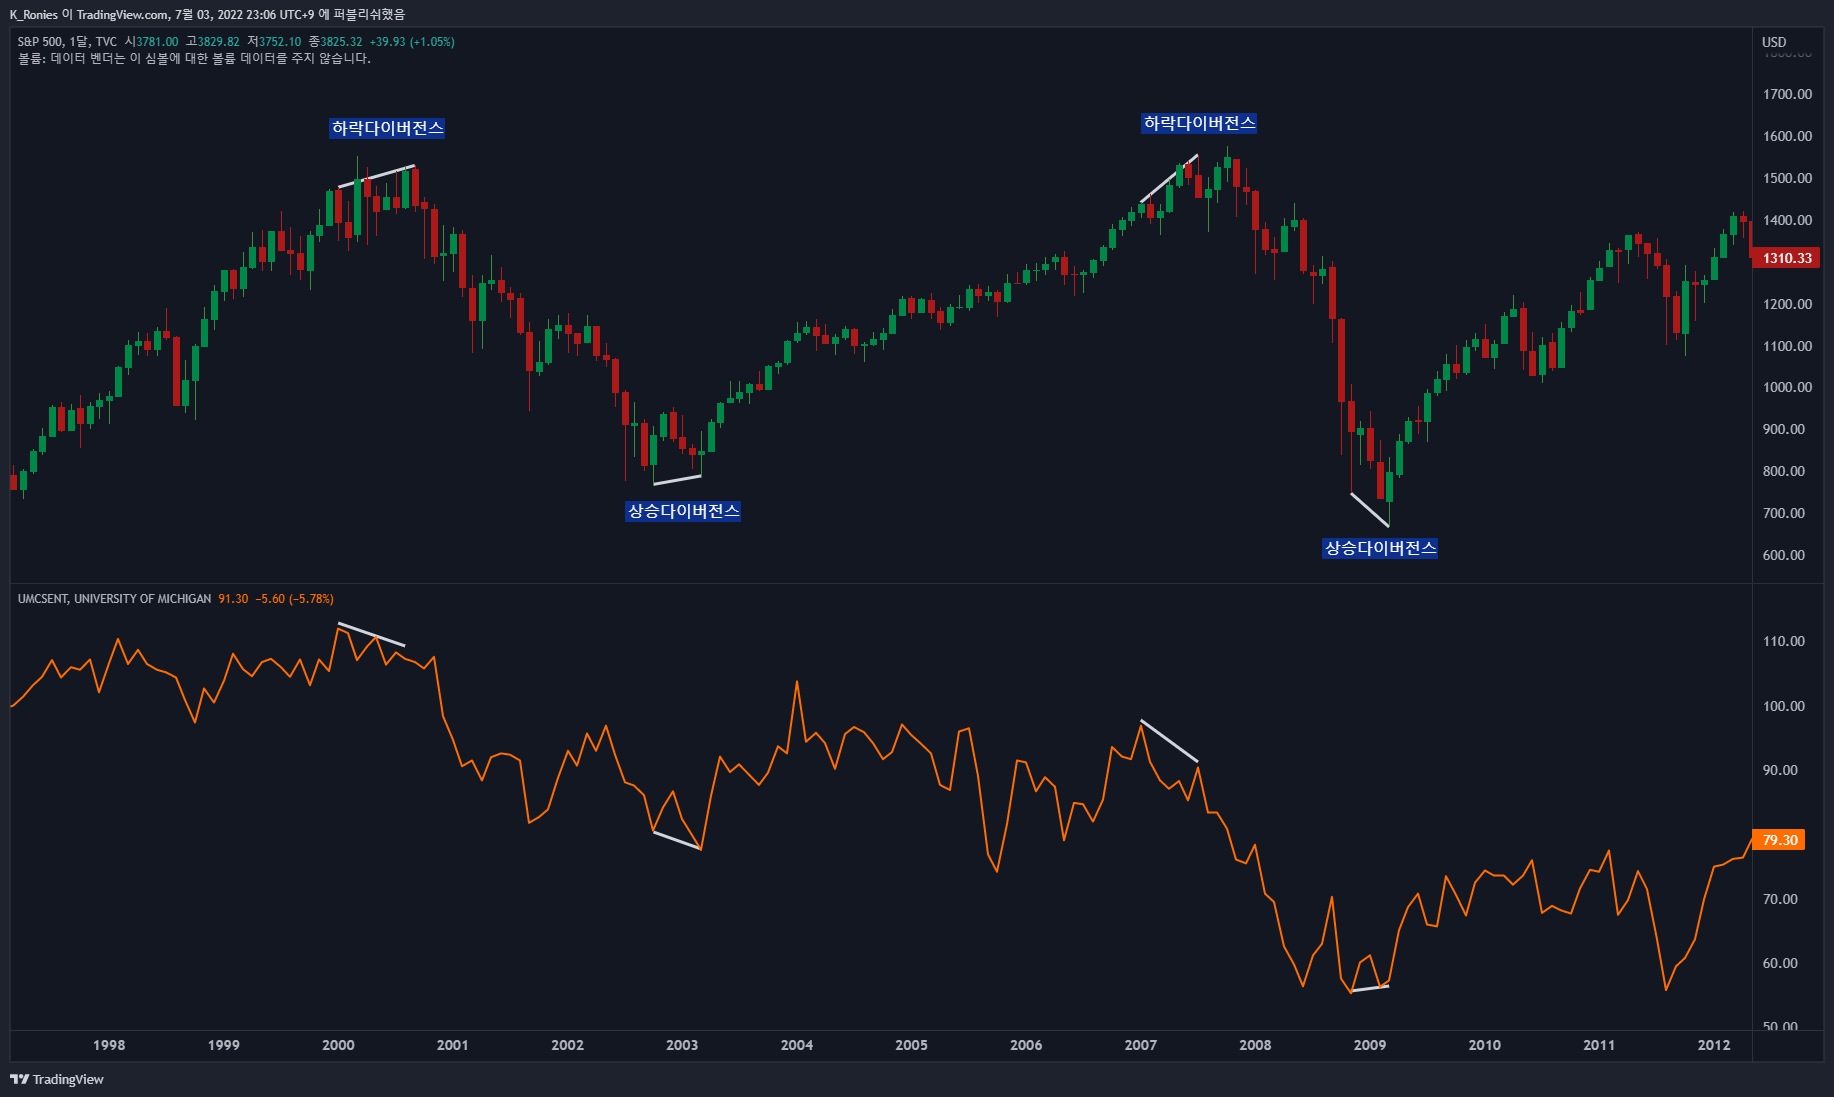Click the 2009 year label on time axis

click(x=1370, y=1045)
